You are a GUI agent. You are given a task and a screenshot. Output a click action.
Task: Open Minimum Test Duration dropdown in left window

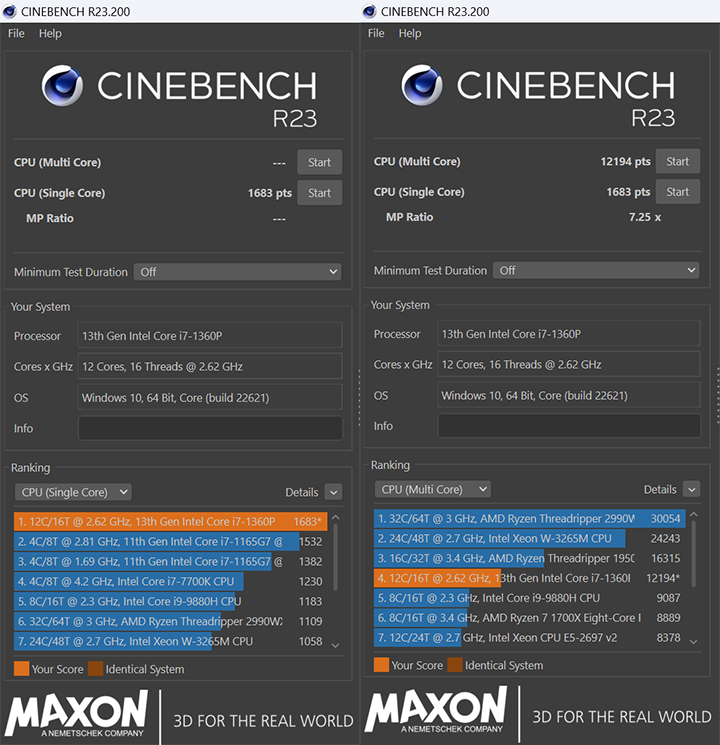click(x=239, y=272)
